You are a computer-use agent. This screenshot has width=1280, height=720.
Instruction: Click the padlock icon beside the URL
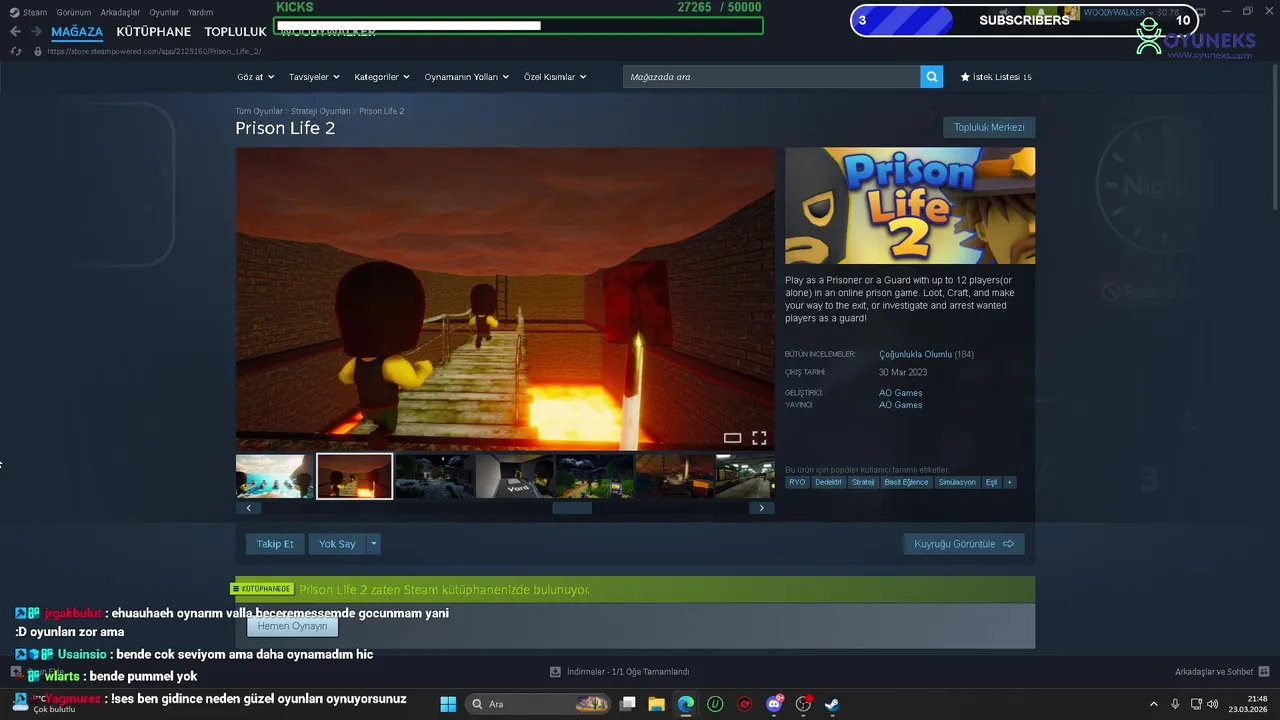(38, 51)
